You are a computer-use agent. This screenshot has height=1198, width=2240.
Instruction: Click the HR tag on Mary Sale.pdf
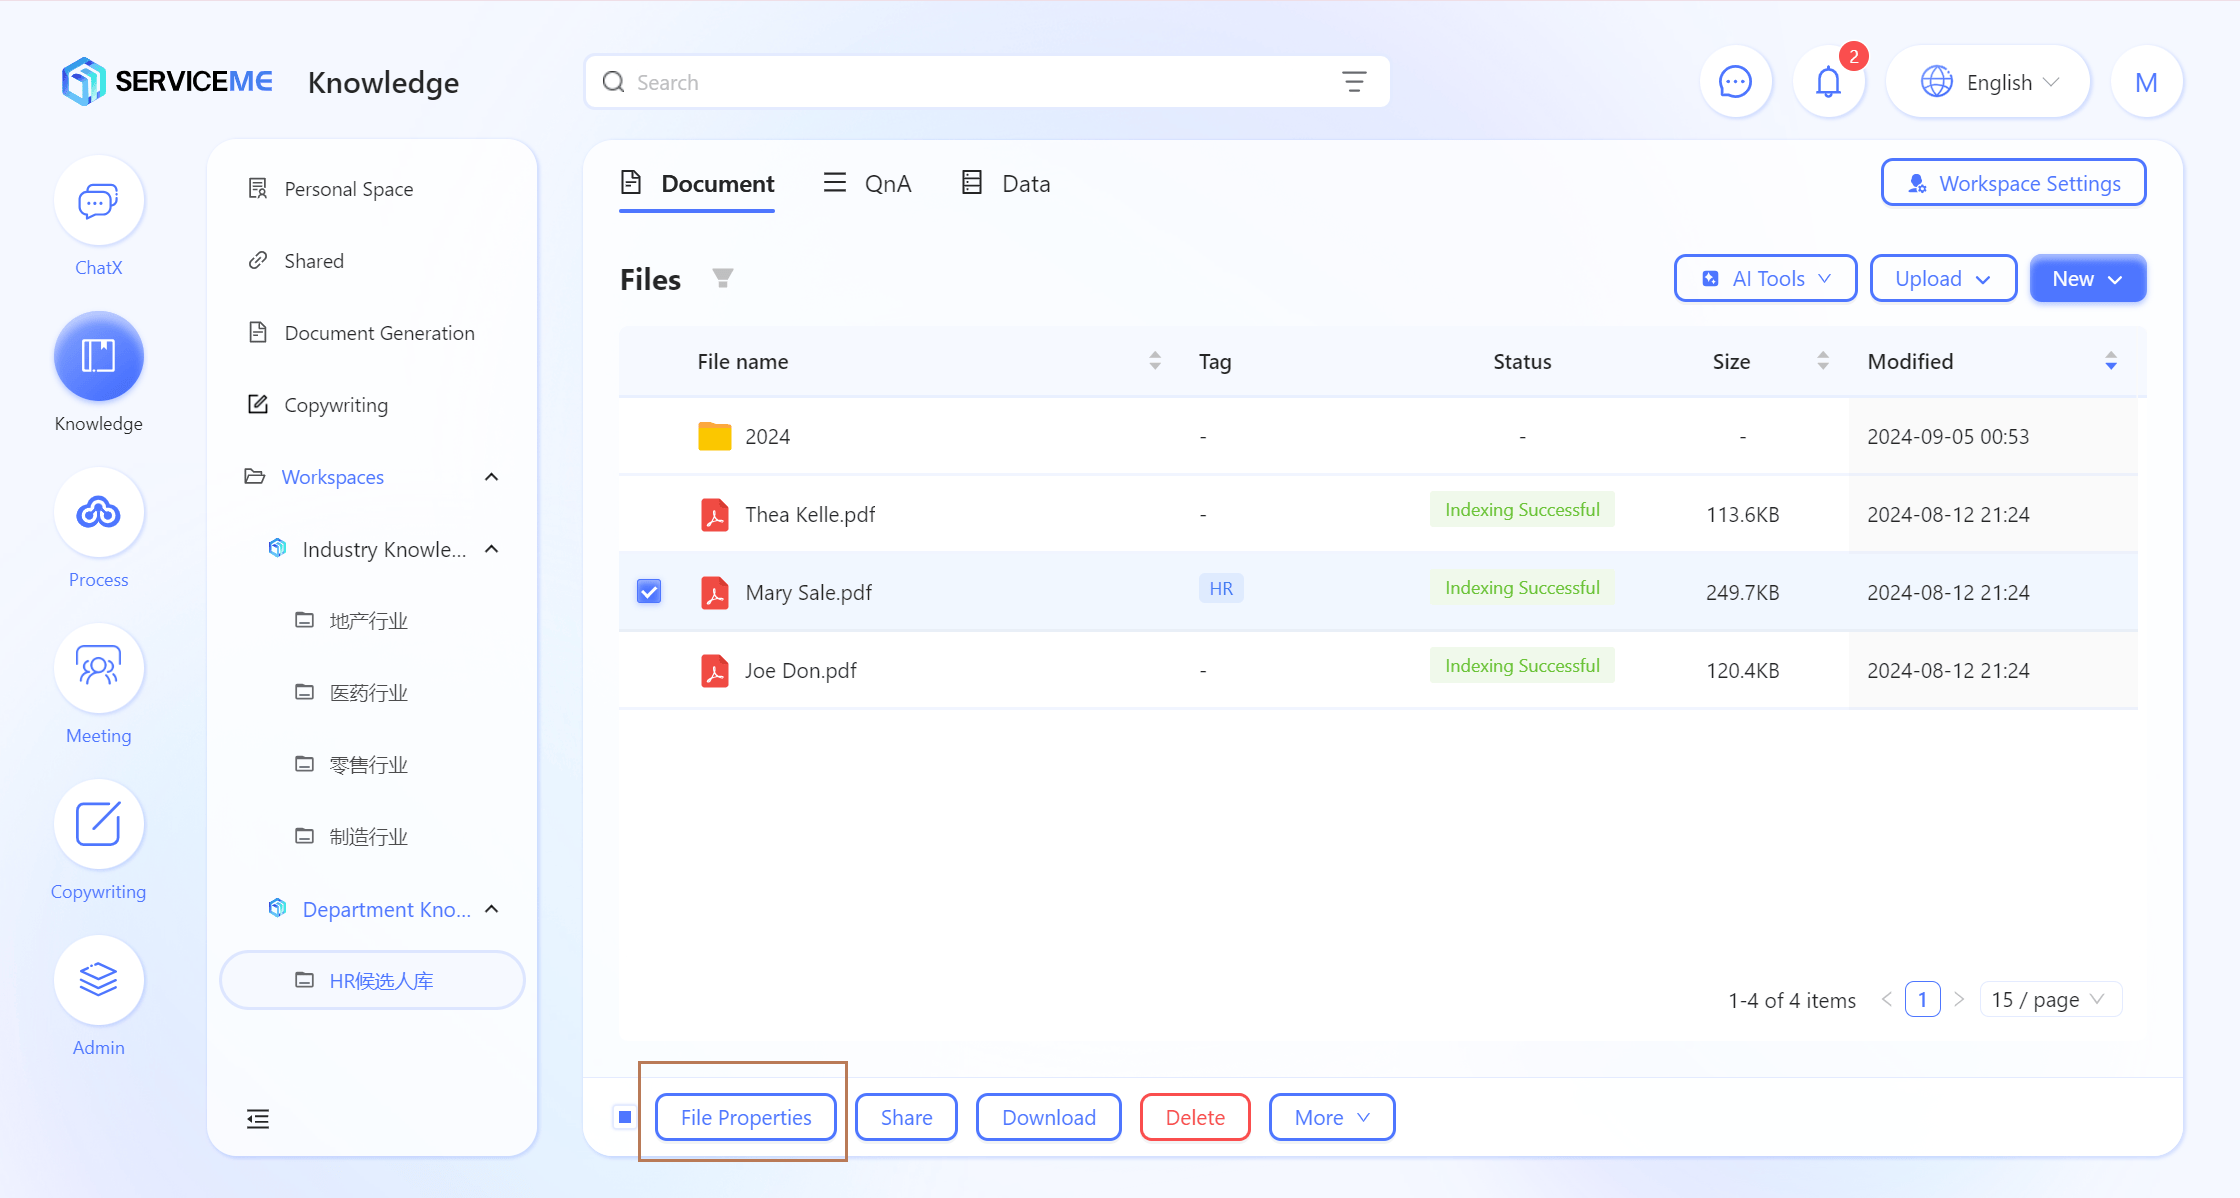[x=1221, y=588]
